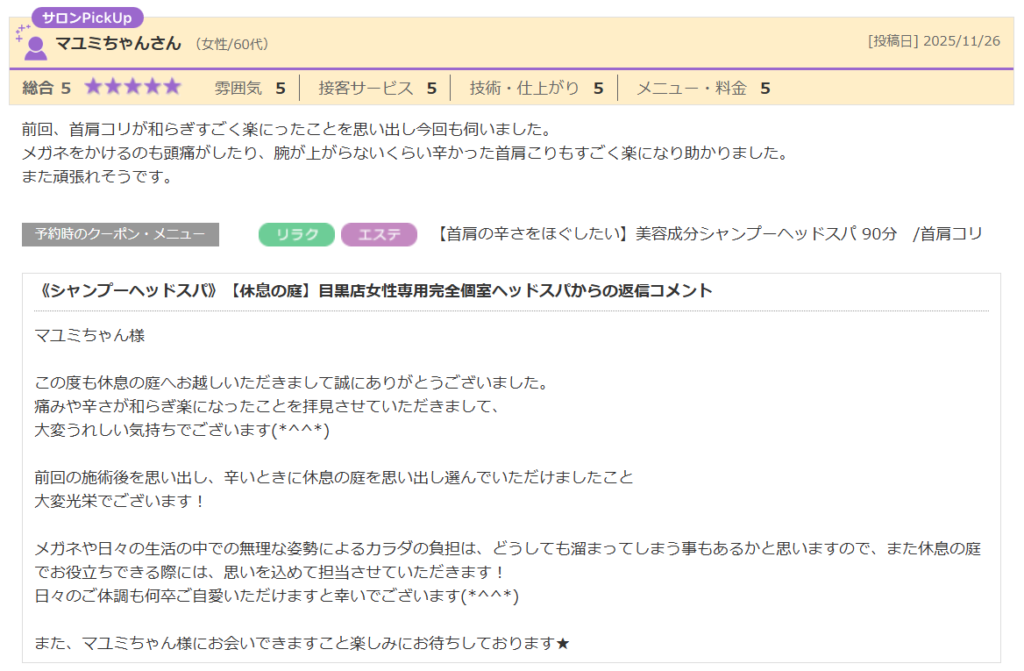Click the 総合 5 overall score
The width and height of the screenshot is (1024, 671).
coord(47,88)
